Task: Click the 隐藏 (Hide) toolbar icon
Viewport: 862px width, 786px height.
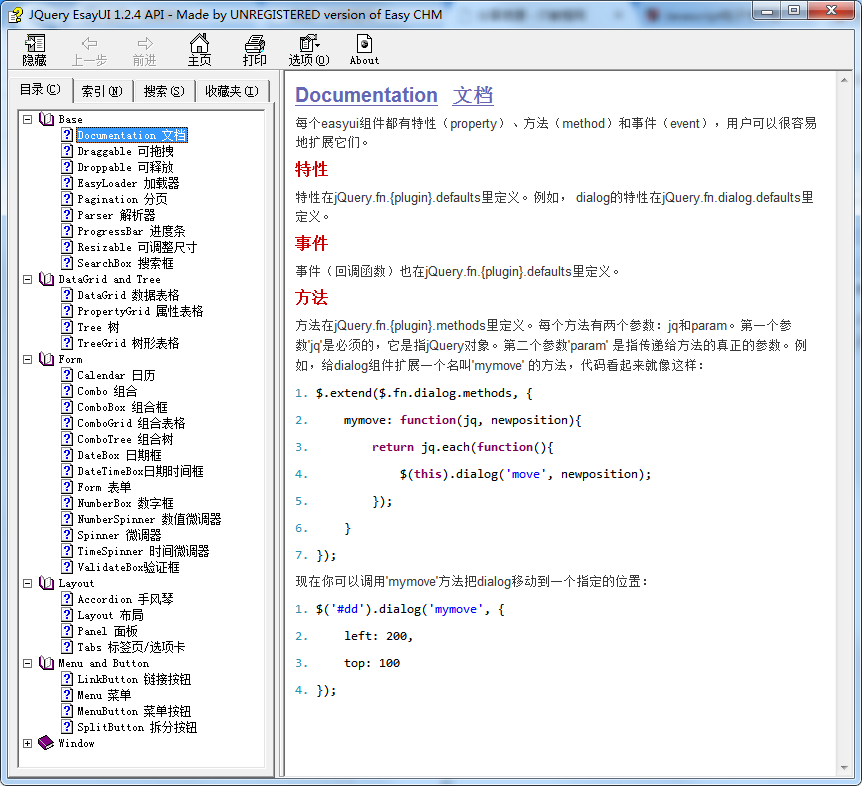Action: click(x=35, y=49)
